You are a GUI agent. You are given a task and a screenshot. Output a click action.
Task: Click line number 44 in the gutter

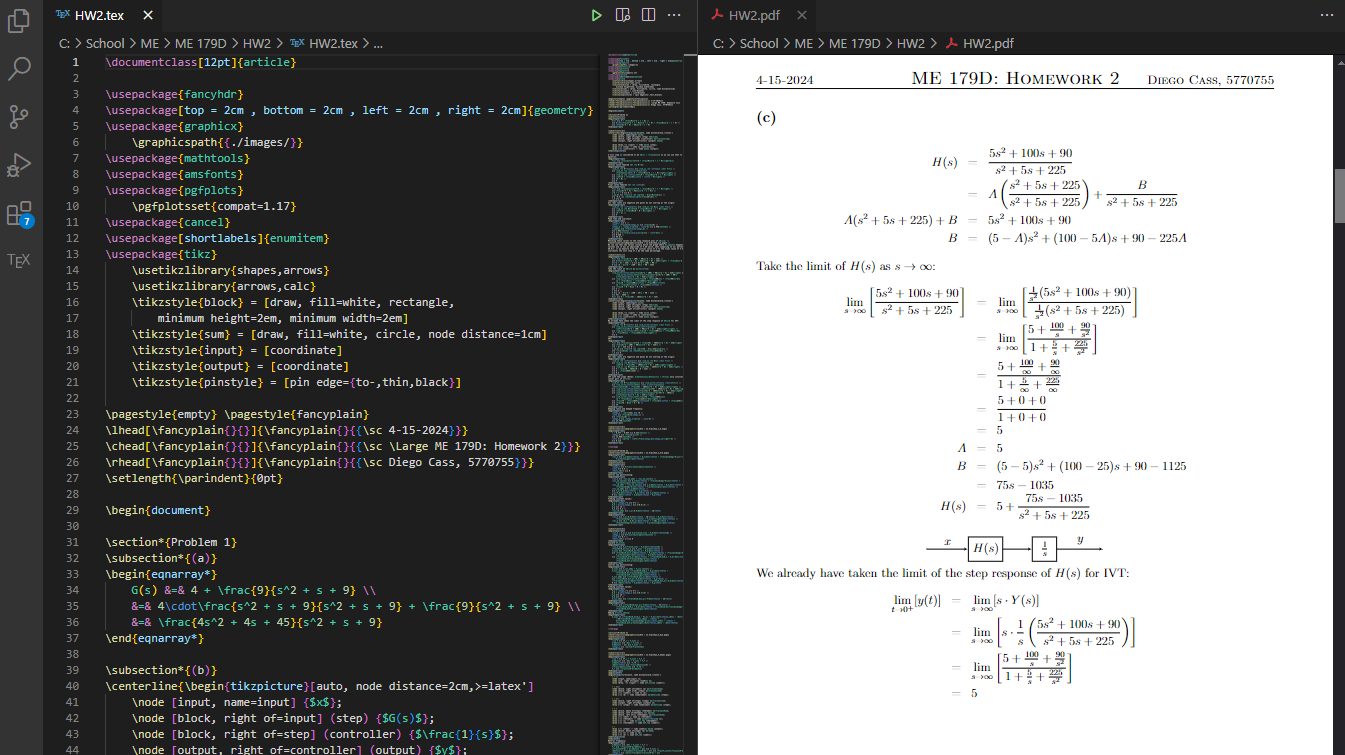point(75,750)
